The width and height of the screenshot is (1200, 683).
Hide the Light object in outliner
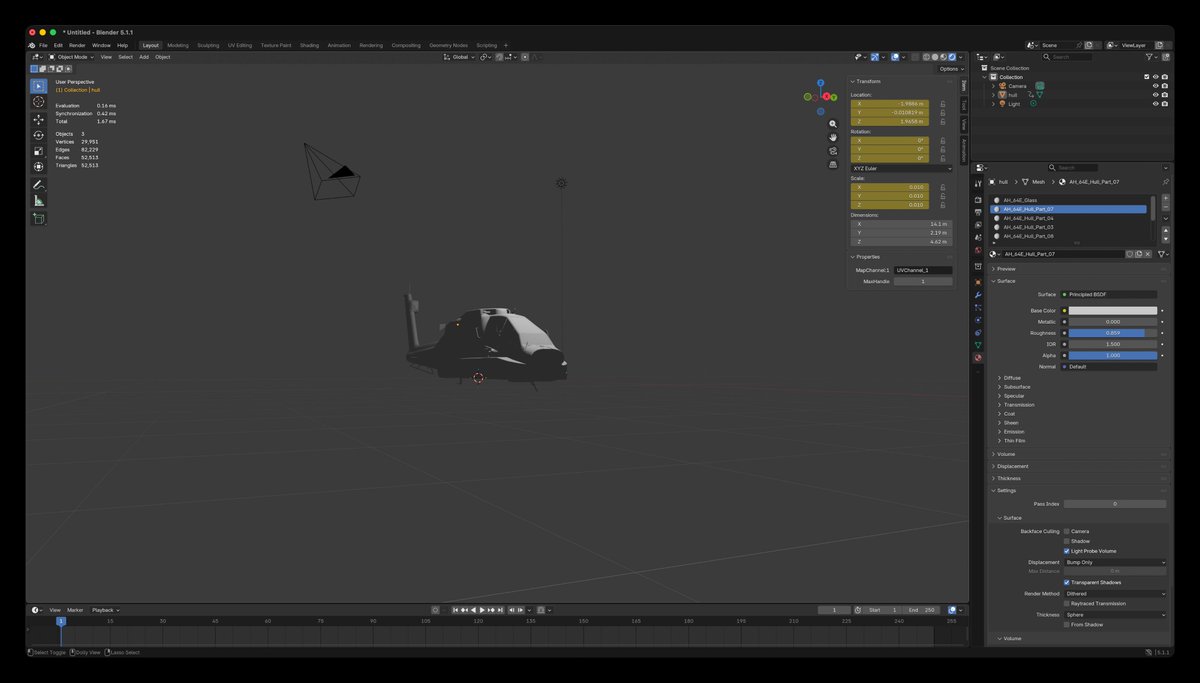tap(1155, 104)
